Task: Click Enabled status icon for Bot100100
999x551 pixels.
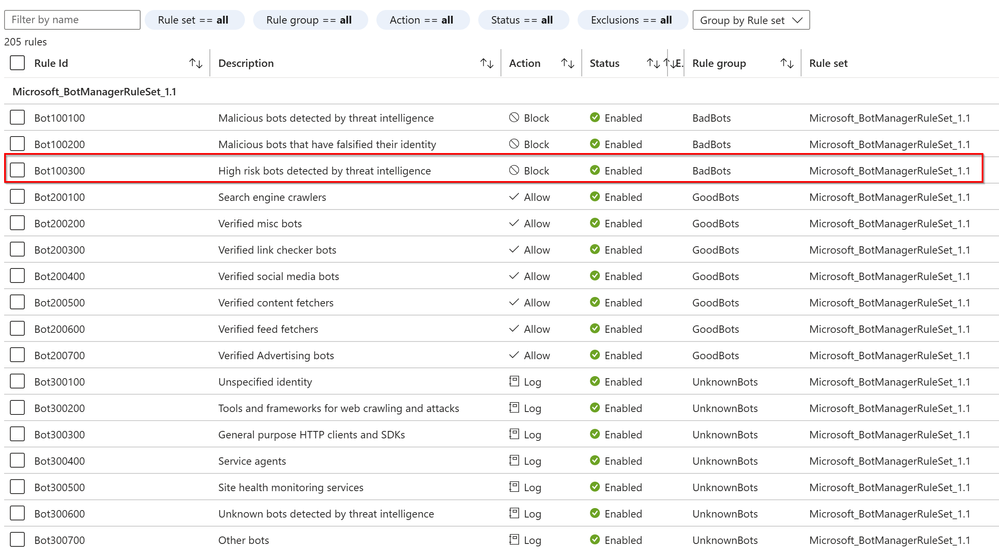Action: click(595, 117)
